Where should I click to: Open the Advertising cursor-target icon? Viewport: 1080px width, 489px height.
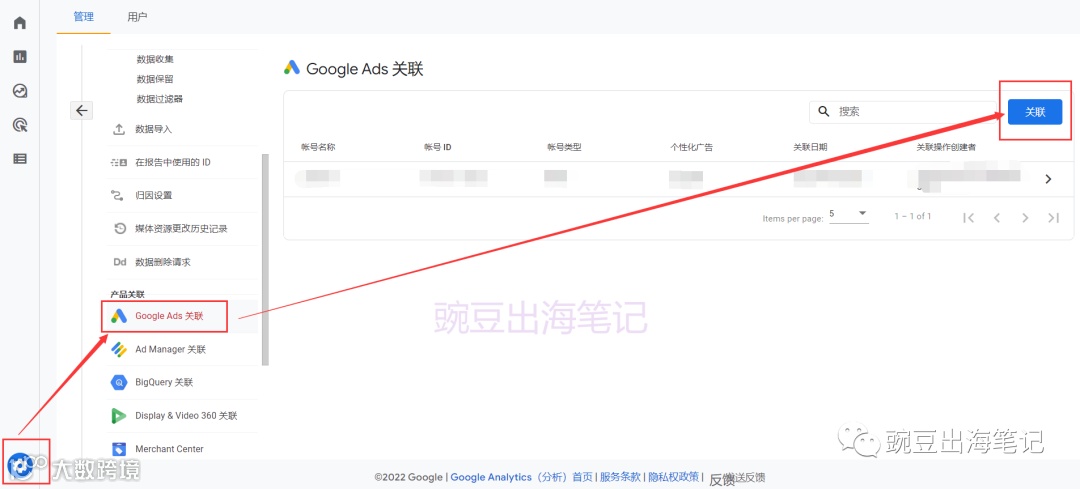(20, 125)
